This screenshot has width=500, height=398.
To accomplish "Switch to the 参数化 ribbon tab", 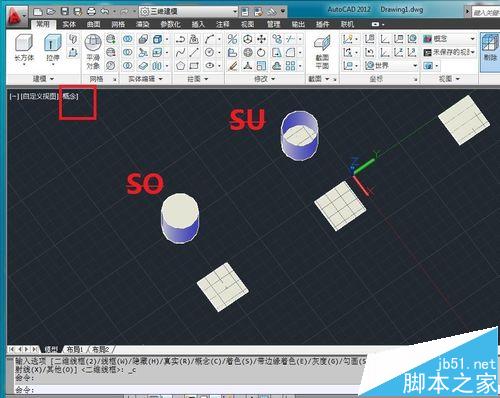I will click(x=170, y=24).
